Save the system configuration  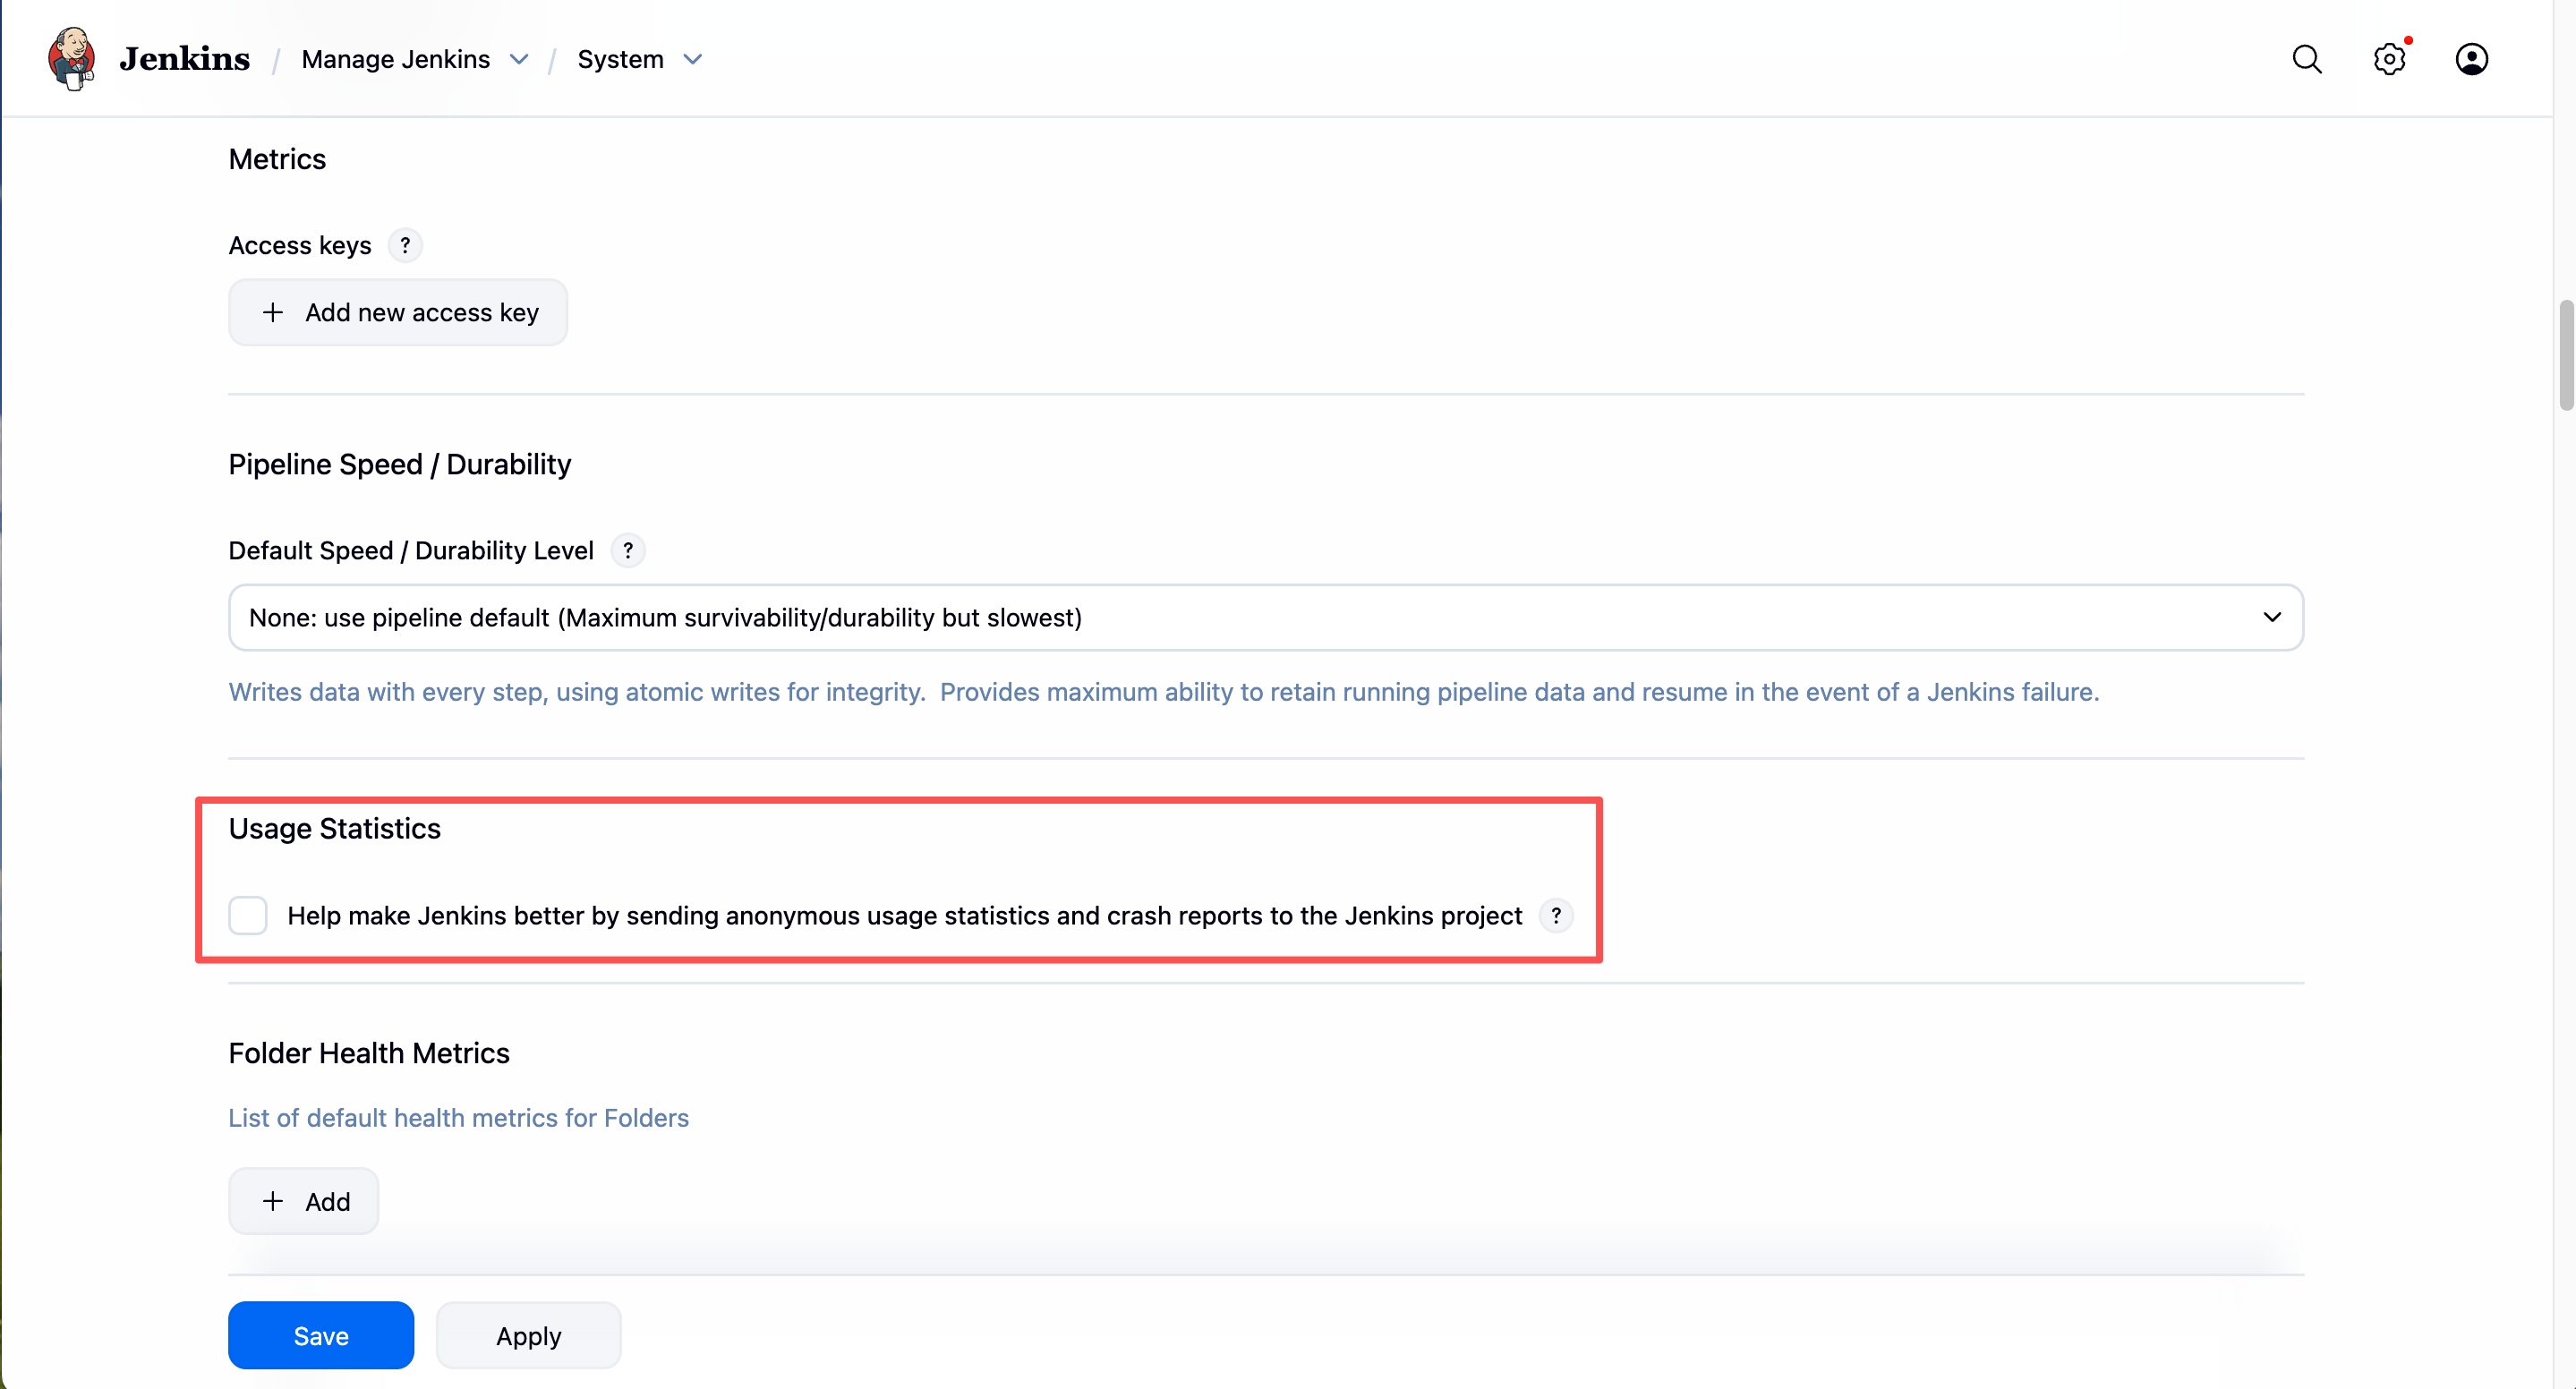coord(320,1335)
